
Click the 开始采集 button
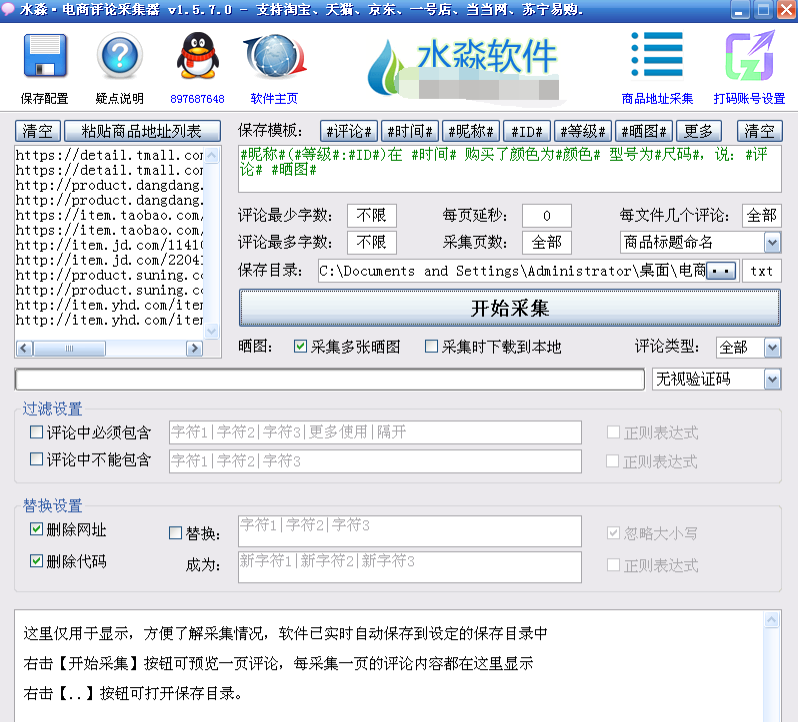(x=509, y=308)
